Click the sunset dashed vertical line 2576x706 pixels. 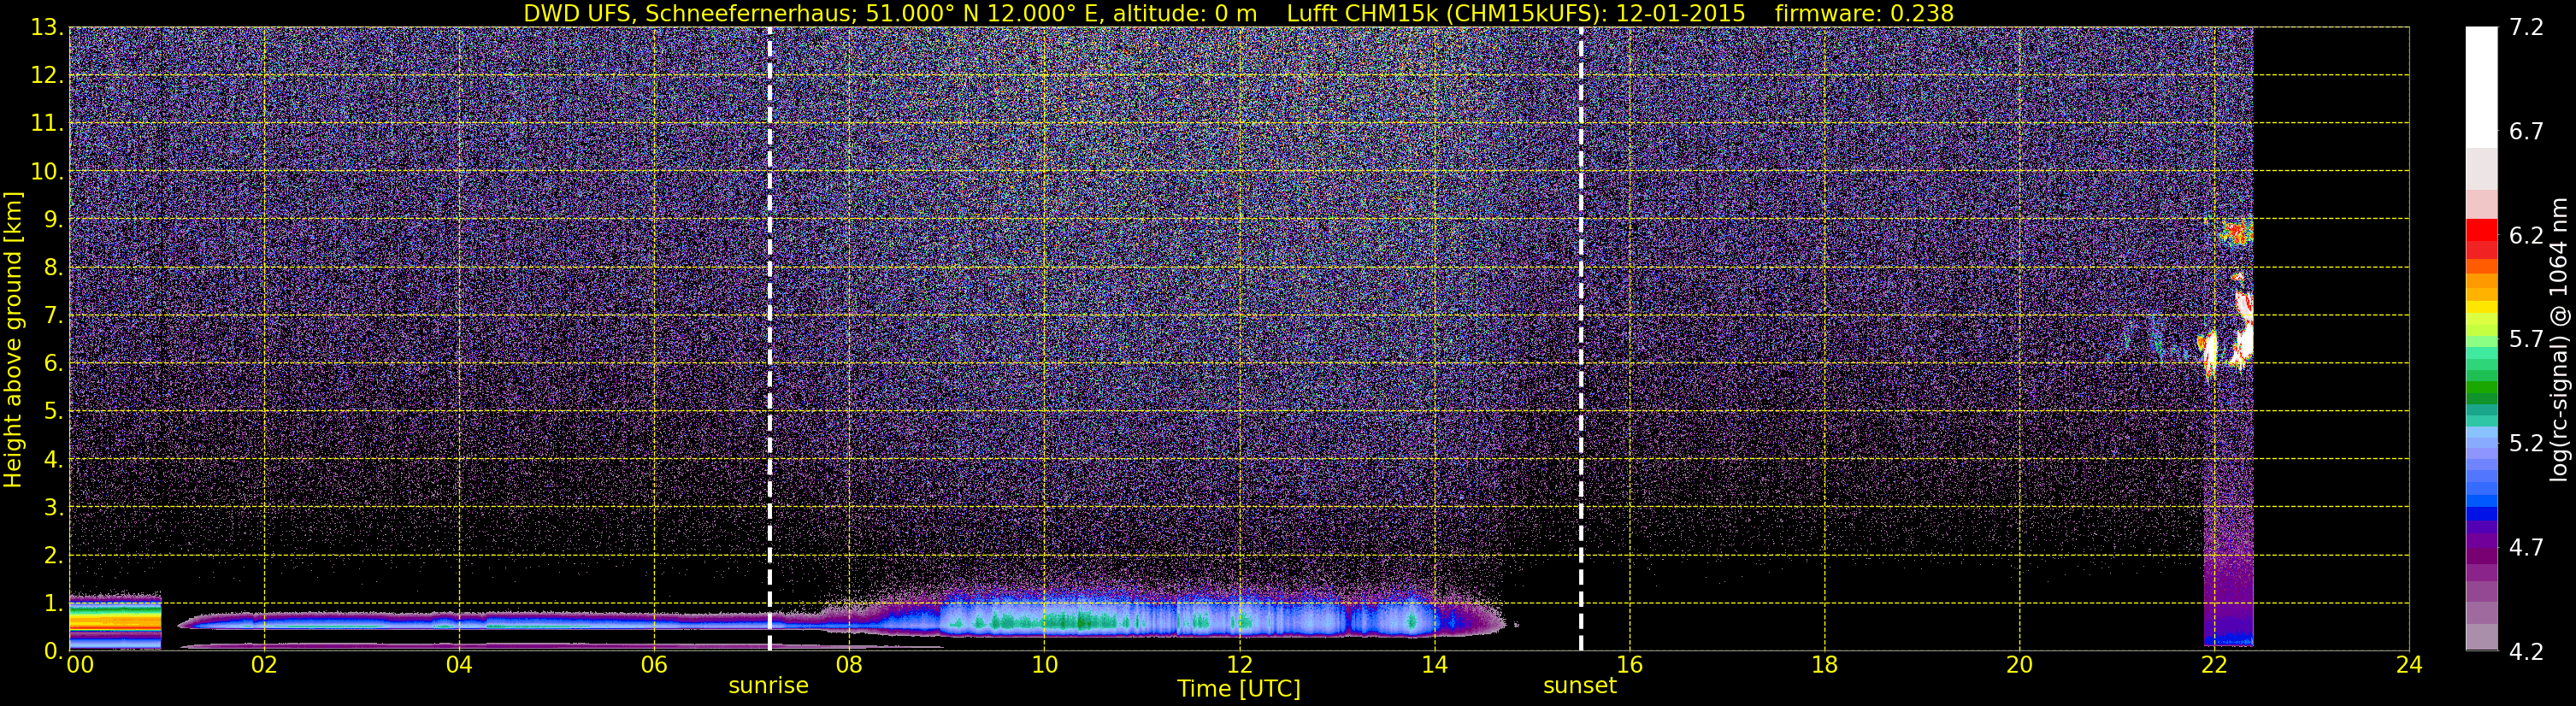(1581, 339)
